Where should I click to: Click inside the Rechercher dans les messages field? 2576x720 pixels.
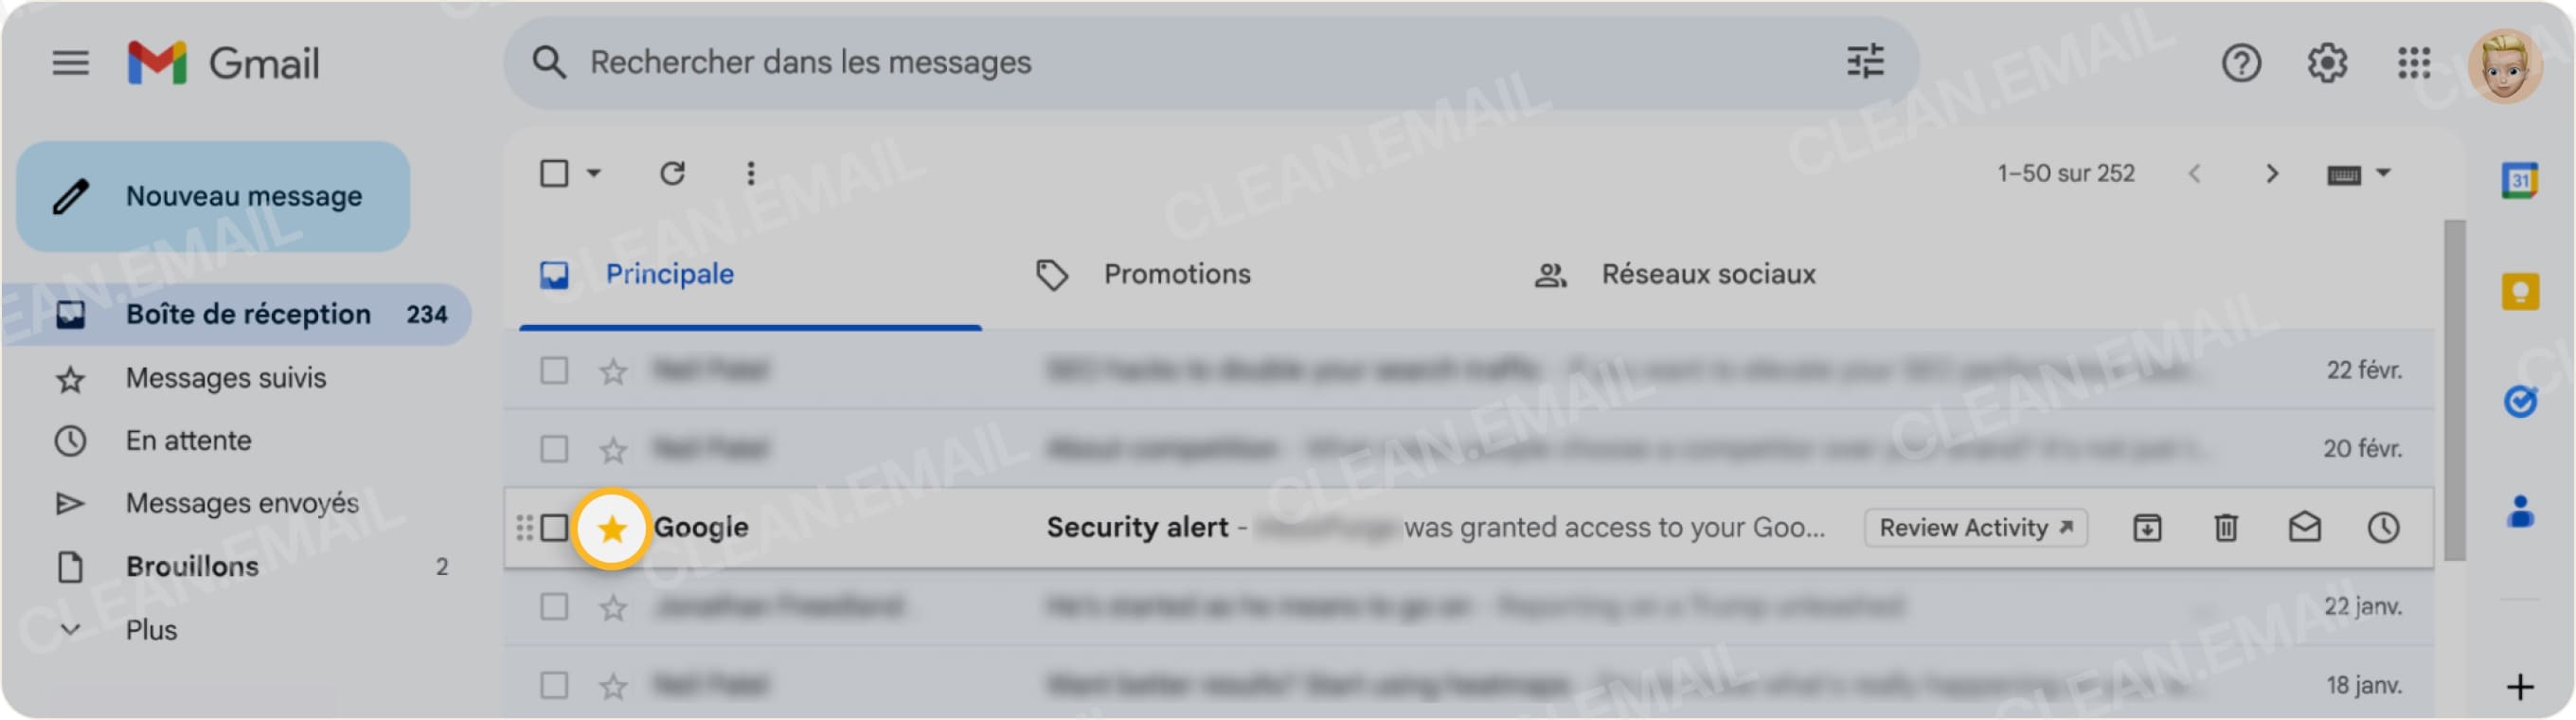click(1100, 62)
